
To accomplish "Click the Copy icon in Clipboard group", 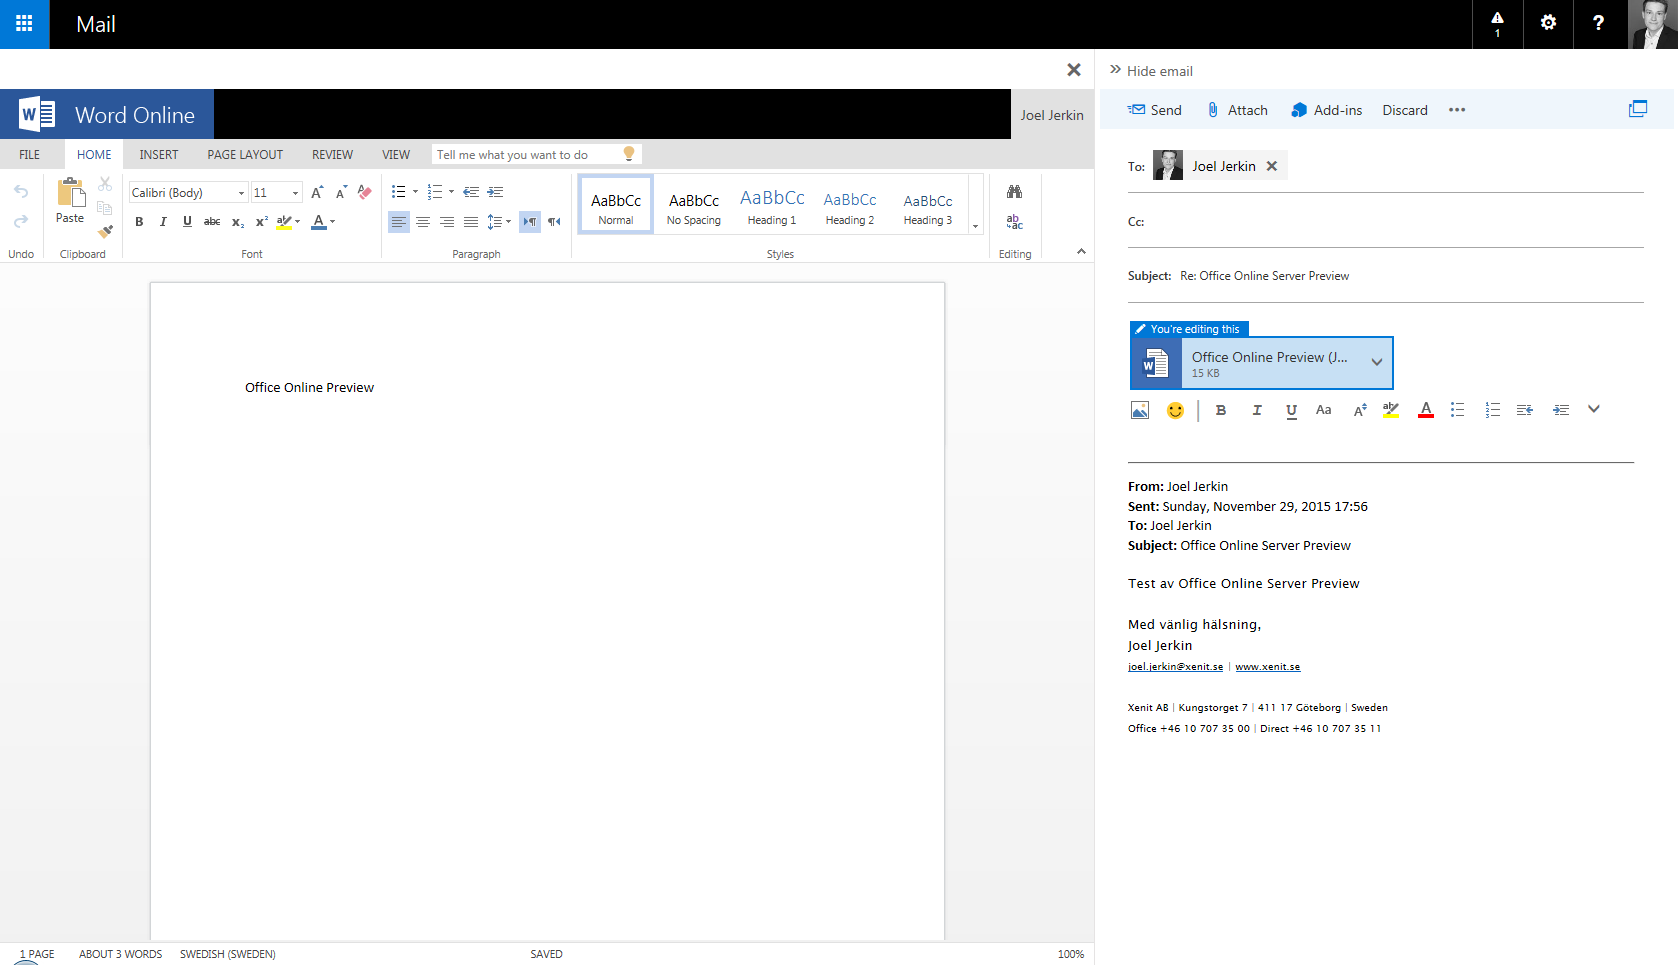I will tap(105, 207).
